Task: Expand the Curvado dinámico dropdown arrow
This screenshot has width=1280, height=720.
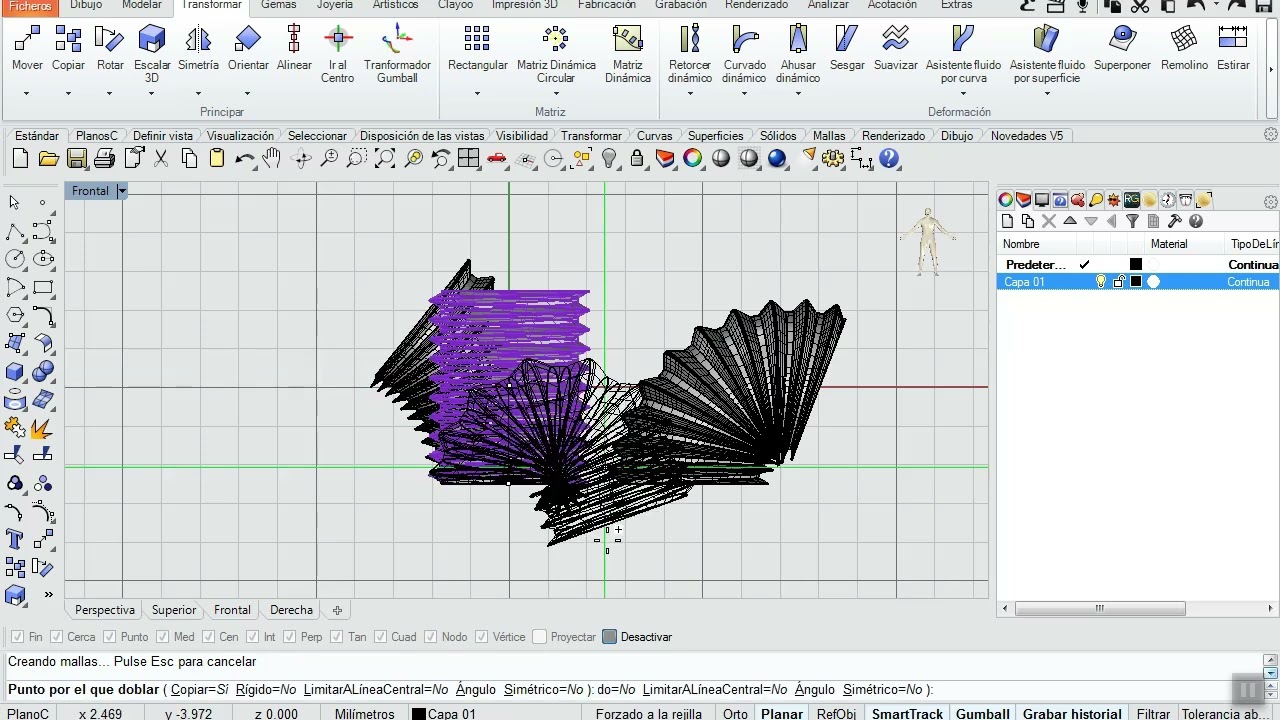Action: pos(744,94)
